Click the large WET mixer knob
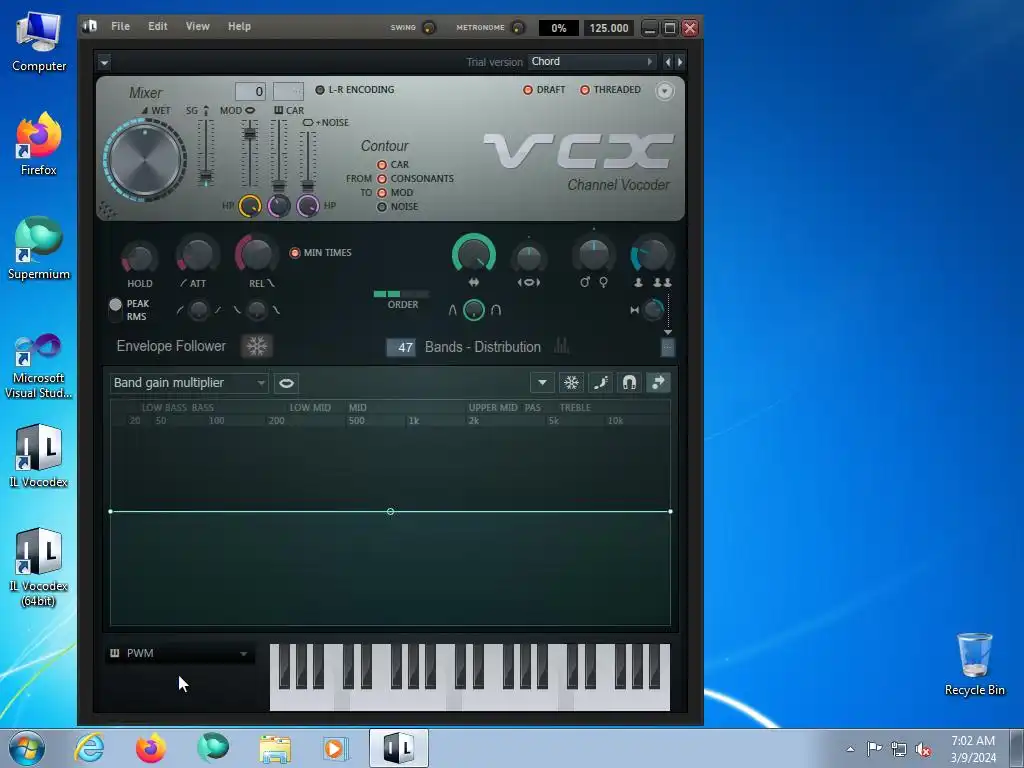This screenshot has width=1024, height=768. (x=145, y=160)
